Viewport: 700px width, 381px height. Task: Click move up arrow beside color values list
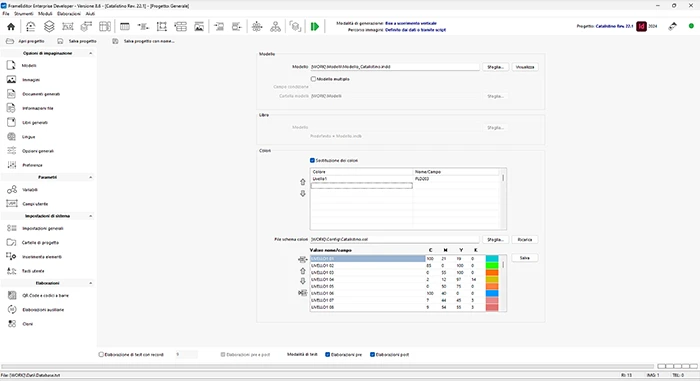[x=303, y=271]
